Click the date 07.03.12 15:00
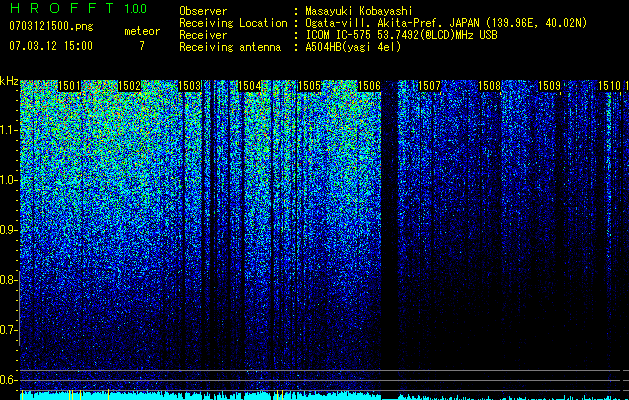The image size is (629, 400). click(x=51, y=45)
